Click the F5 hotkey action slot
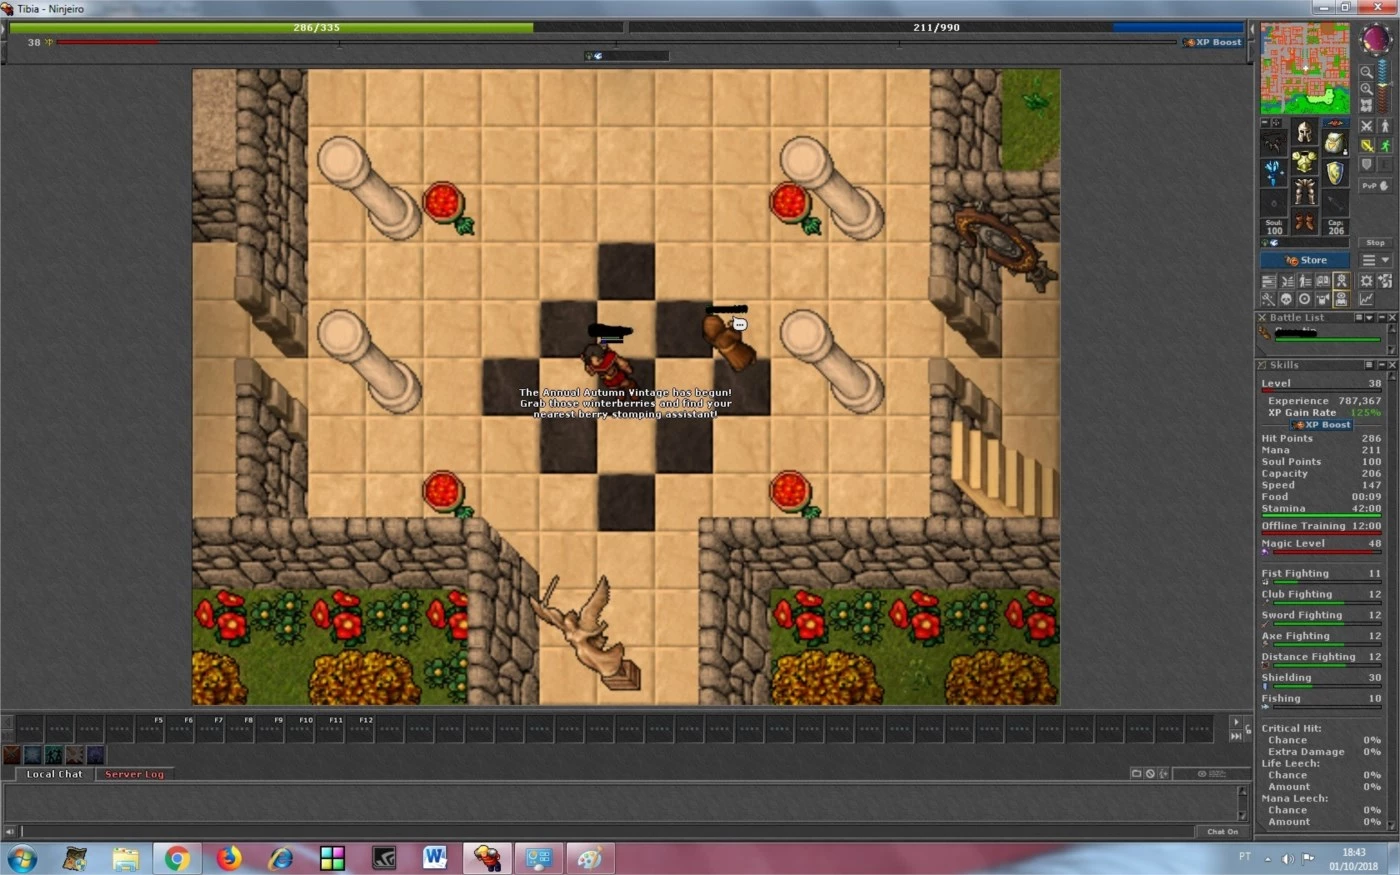This screenshot has width=1400, height=875. pyautogui.click(x=150, y=728)
